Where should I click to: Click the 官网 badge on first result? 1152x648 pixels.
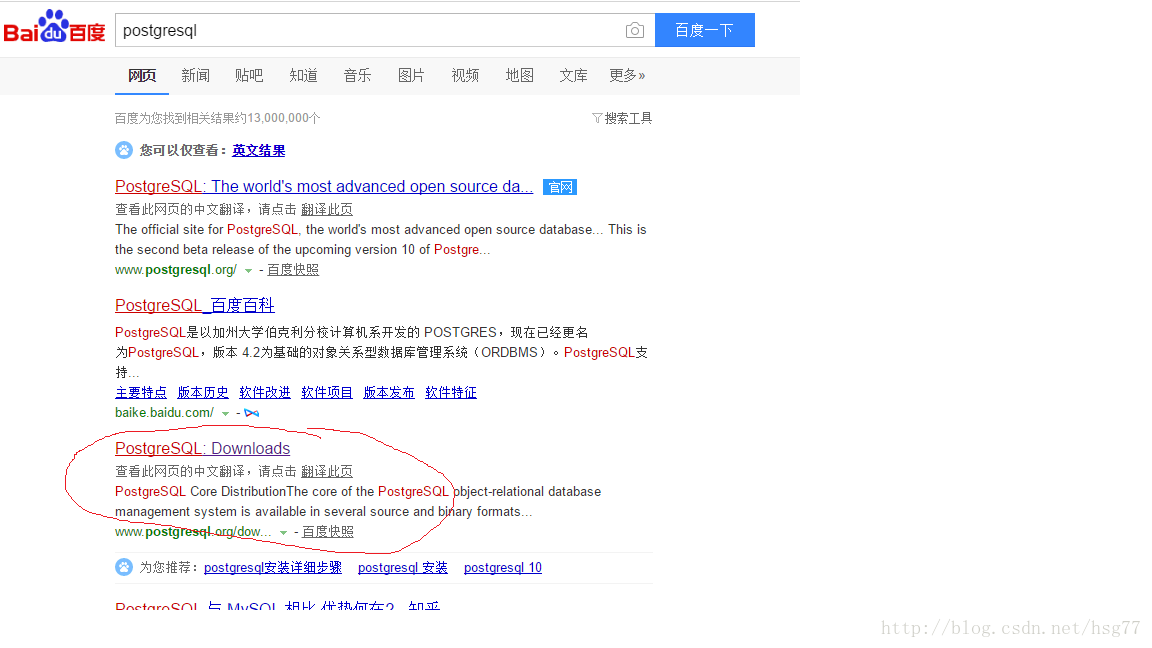tap(560, 187)
